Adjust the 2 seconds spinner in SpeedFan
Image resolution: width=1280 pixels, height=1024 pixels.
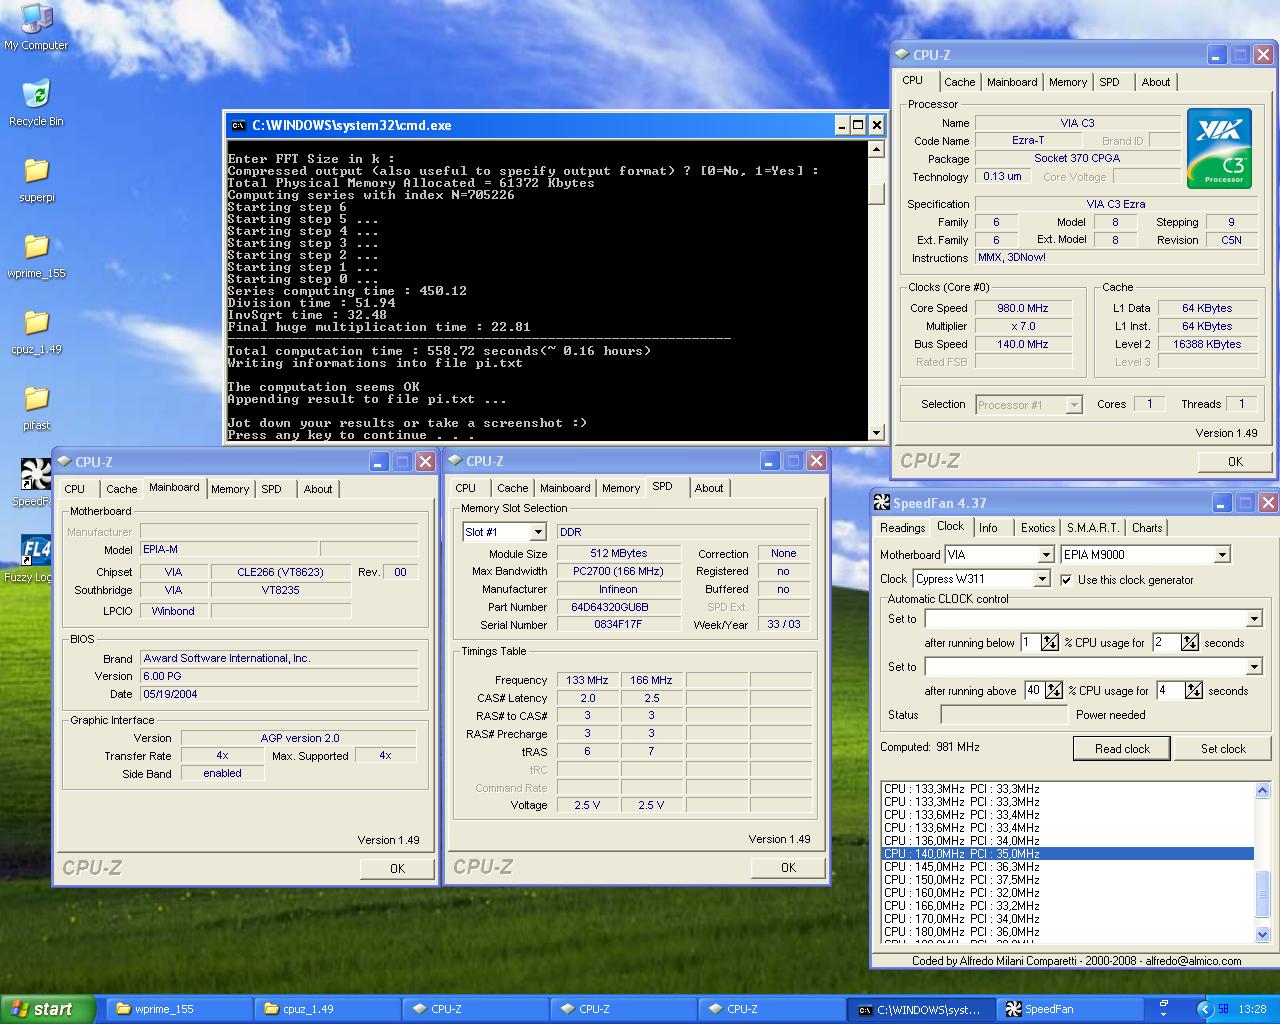[x=1189, y=642]
